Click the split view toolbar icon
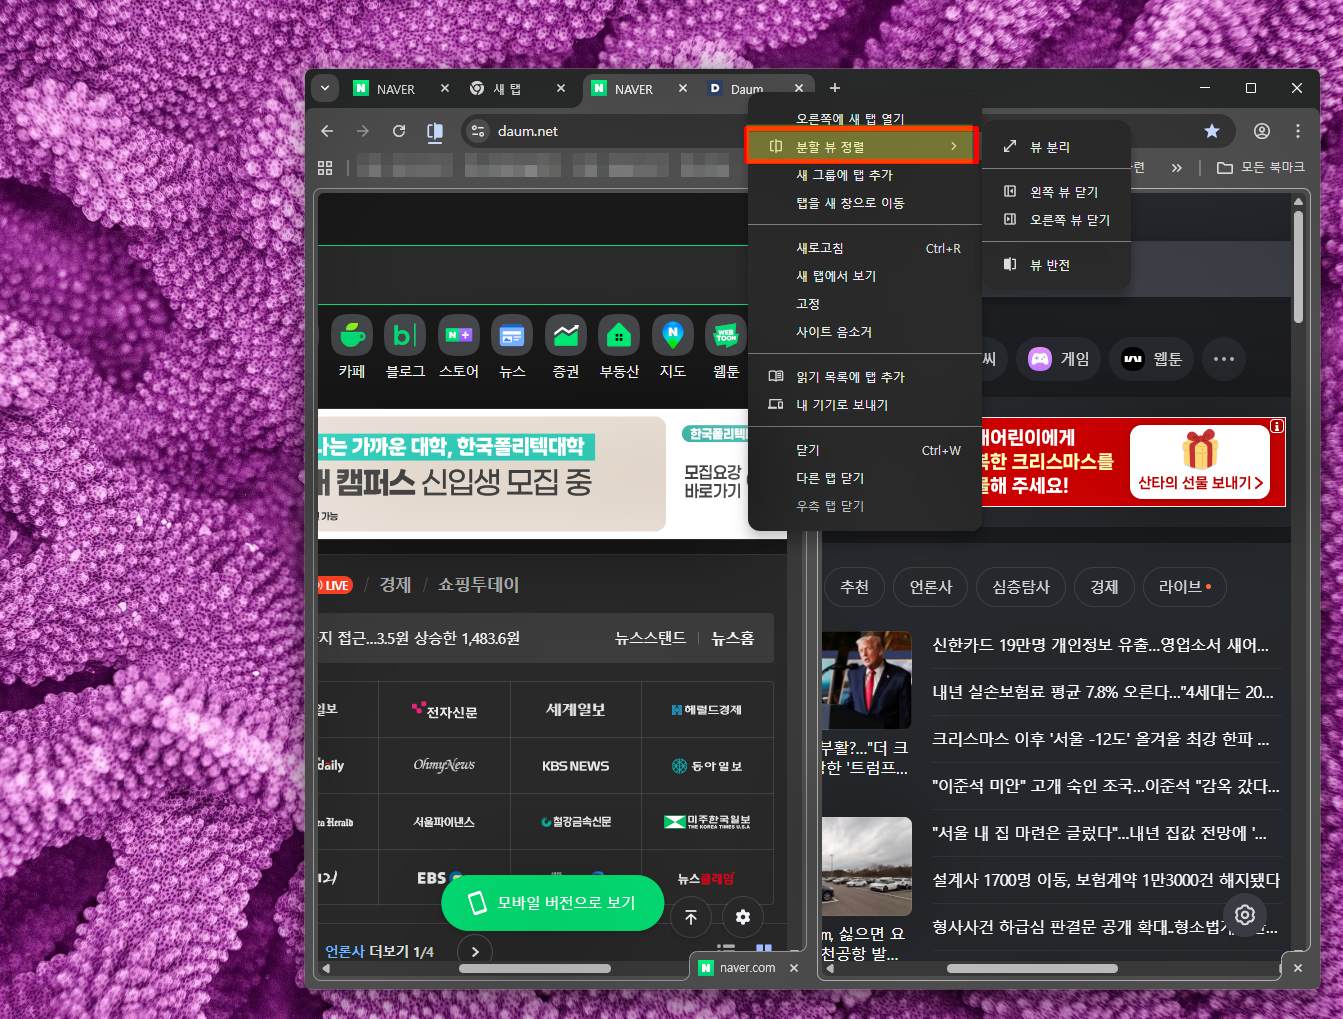This screenshot has width=1343, height=1019. click(435, 131)
